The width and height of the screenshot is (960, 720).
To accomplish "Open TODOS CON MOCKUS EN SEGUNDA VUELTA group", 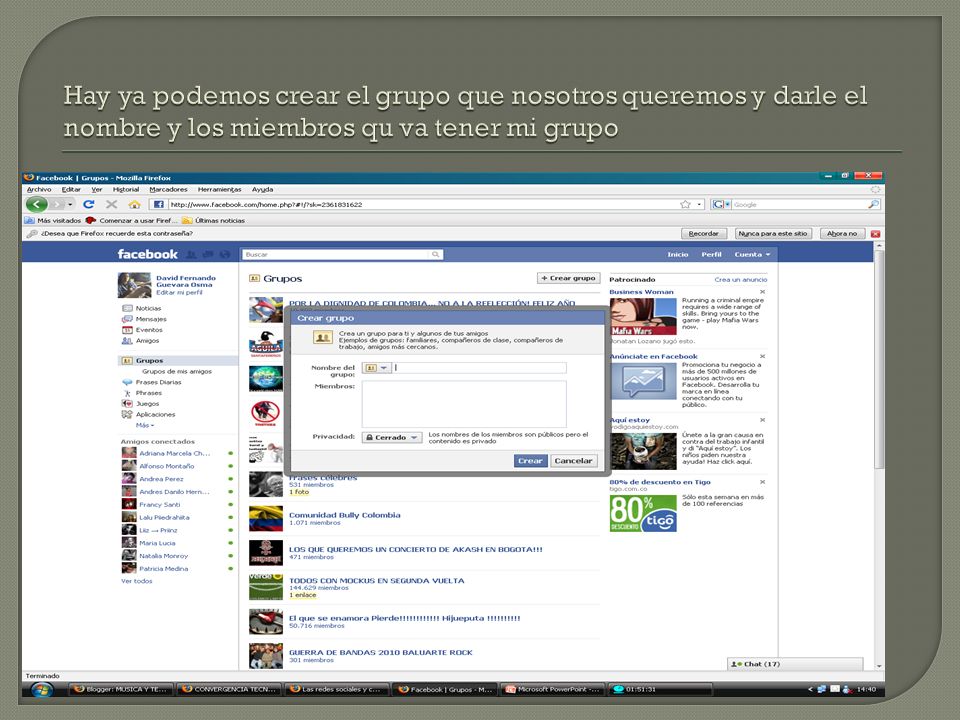I will click(x=377, y=581).
